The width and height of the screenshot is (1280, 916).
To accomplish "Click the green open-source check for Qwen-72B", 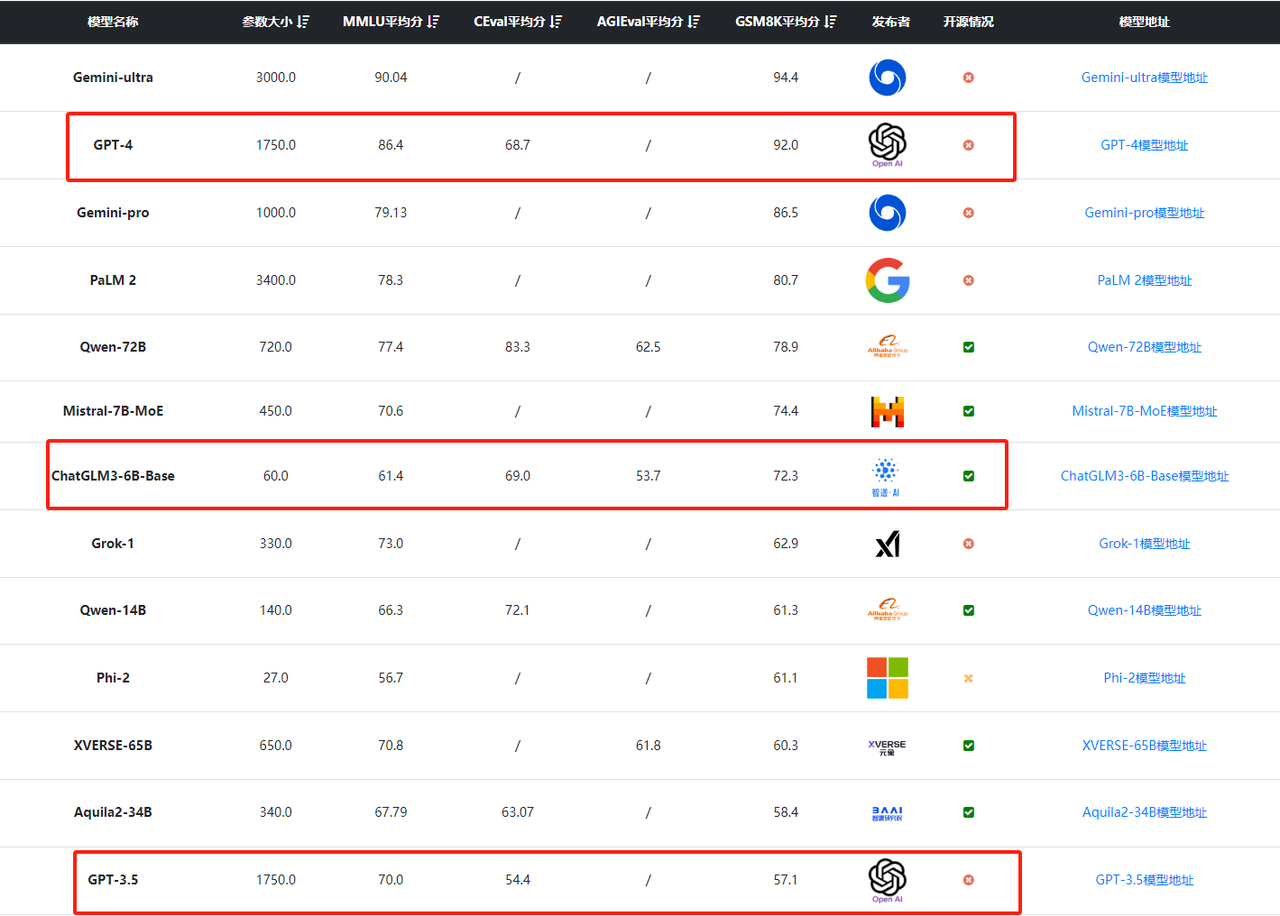I will click(x=968, y=347).
